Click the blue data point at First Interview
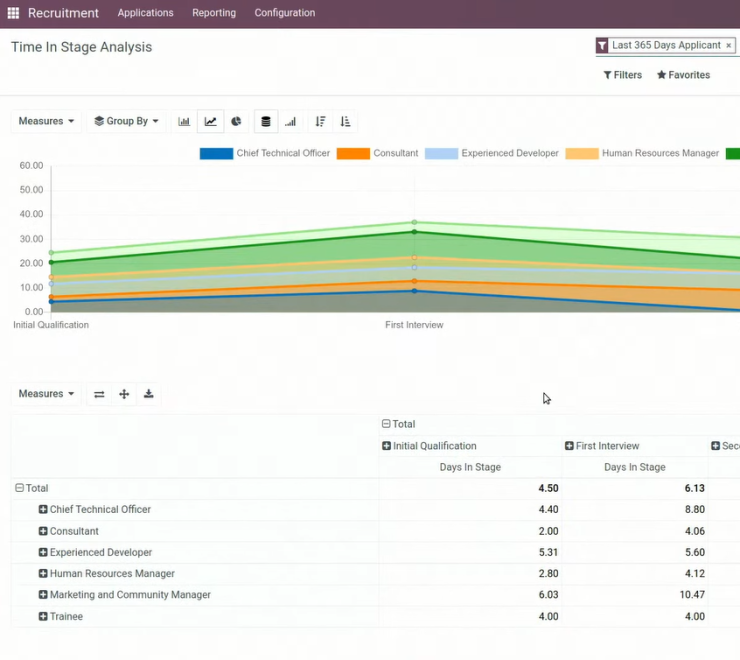The height and width of the screenshot is (660, 740). point(414,291)
